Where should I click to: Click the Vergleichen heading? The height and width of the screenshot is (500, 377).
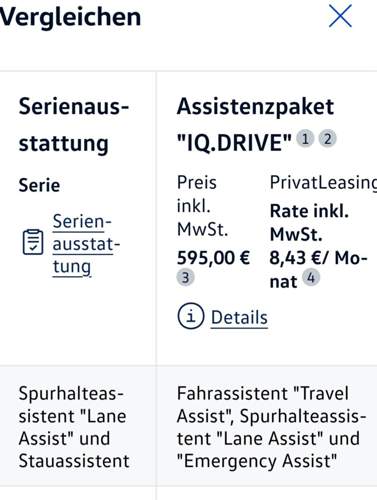tap(70, 17)
